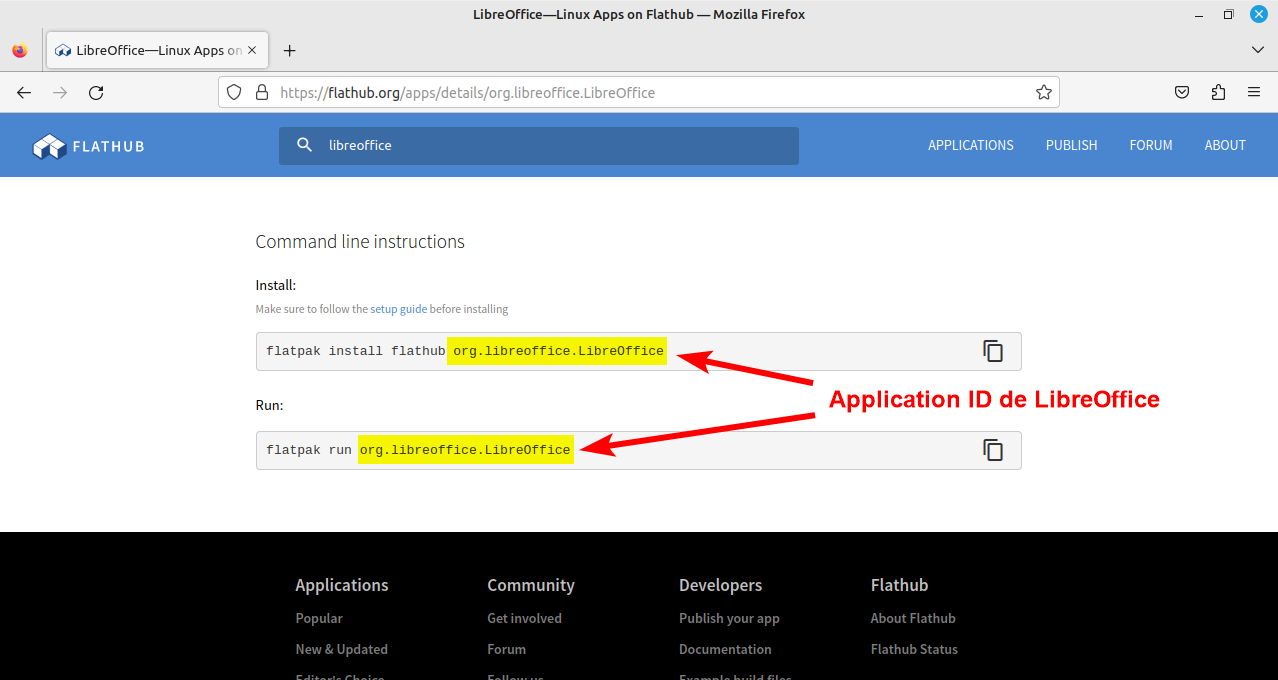Open the Save to Pocket button
The height and width of the screenshot is (680, 1278).
coord(1182,92)
